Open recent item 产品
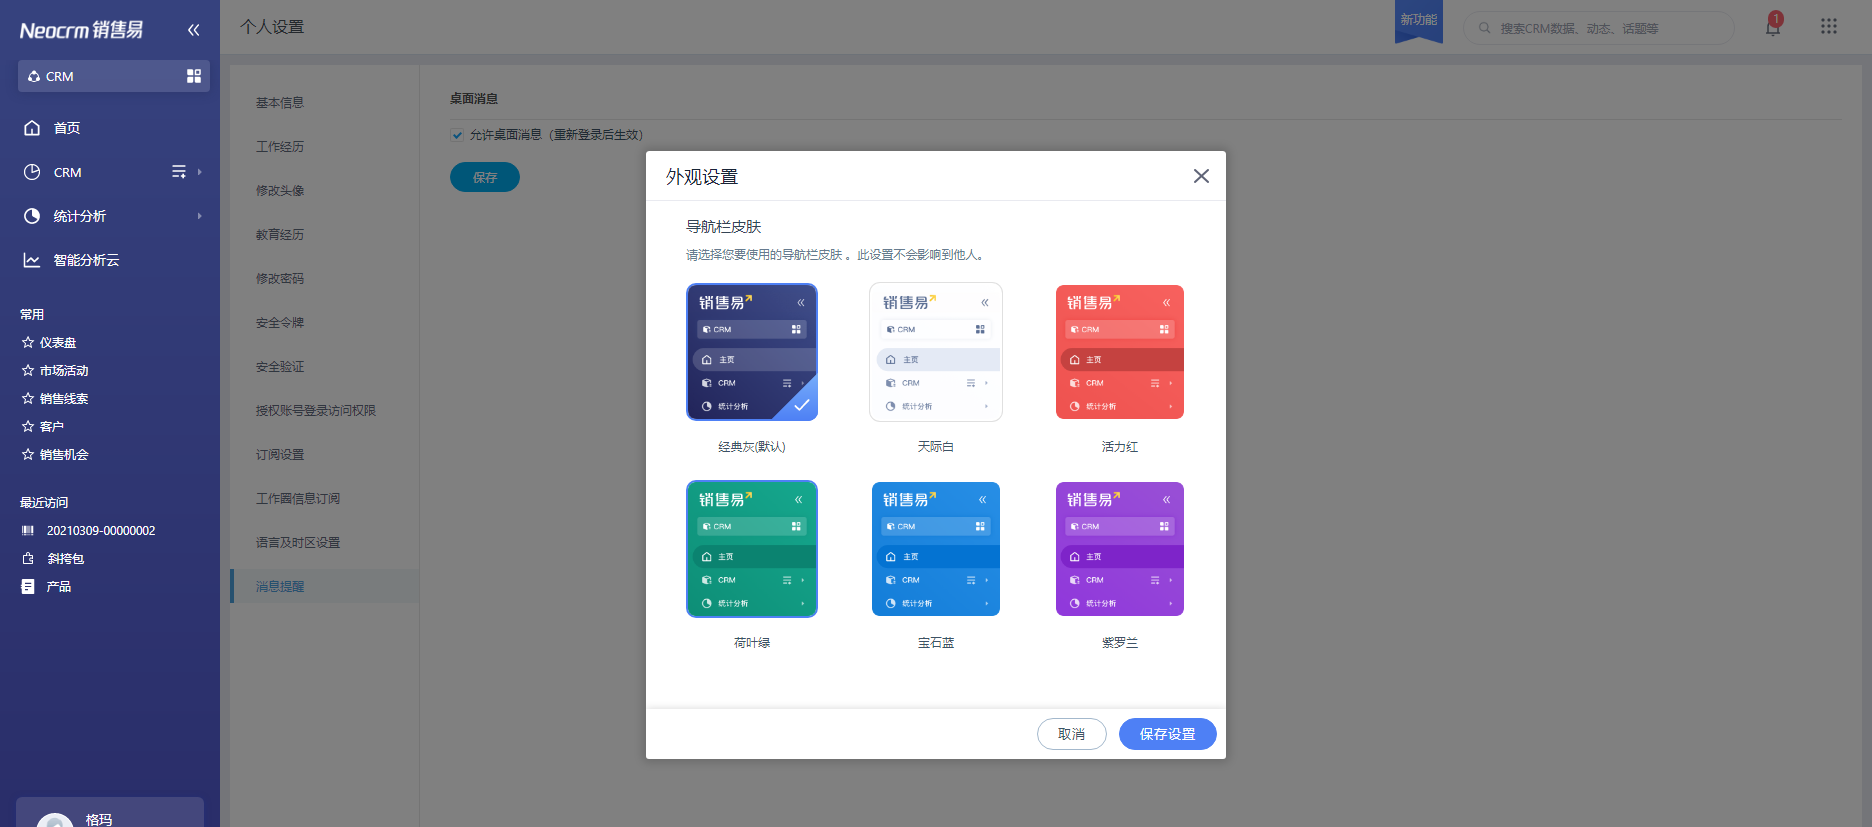 [x=59, y=587]
